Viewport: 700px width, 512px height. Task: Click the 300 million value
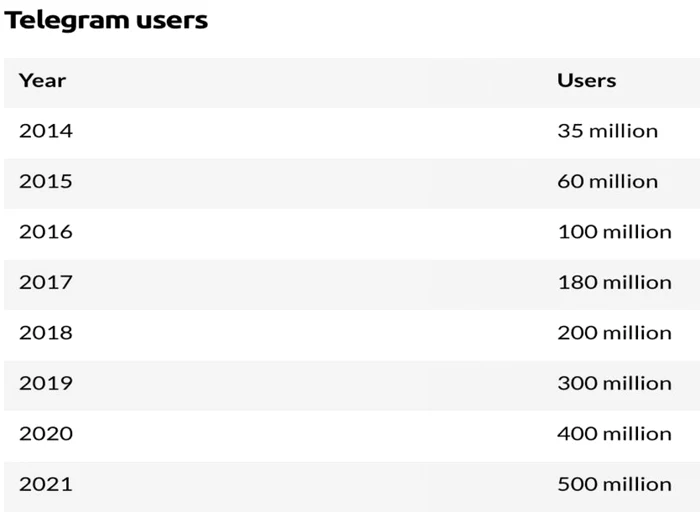coord(615,383)
